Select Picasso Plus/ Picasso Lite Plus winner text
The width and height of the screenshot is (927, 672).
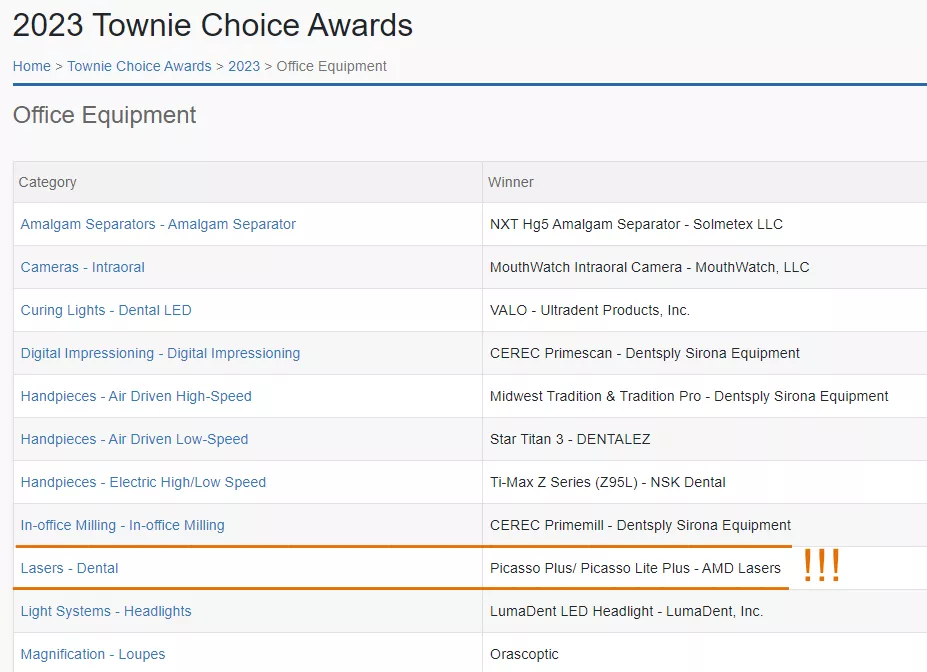click(636, 569)
